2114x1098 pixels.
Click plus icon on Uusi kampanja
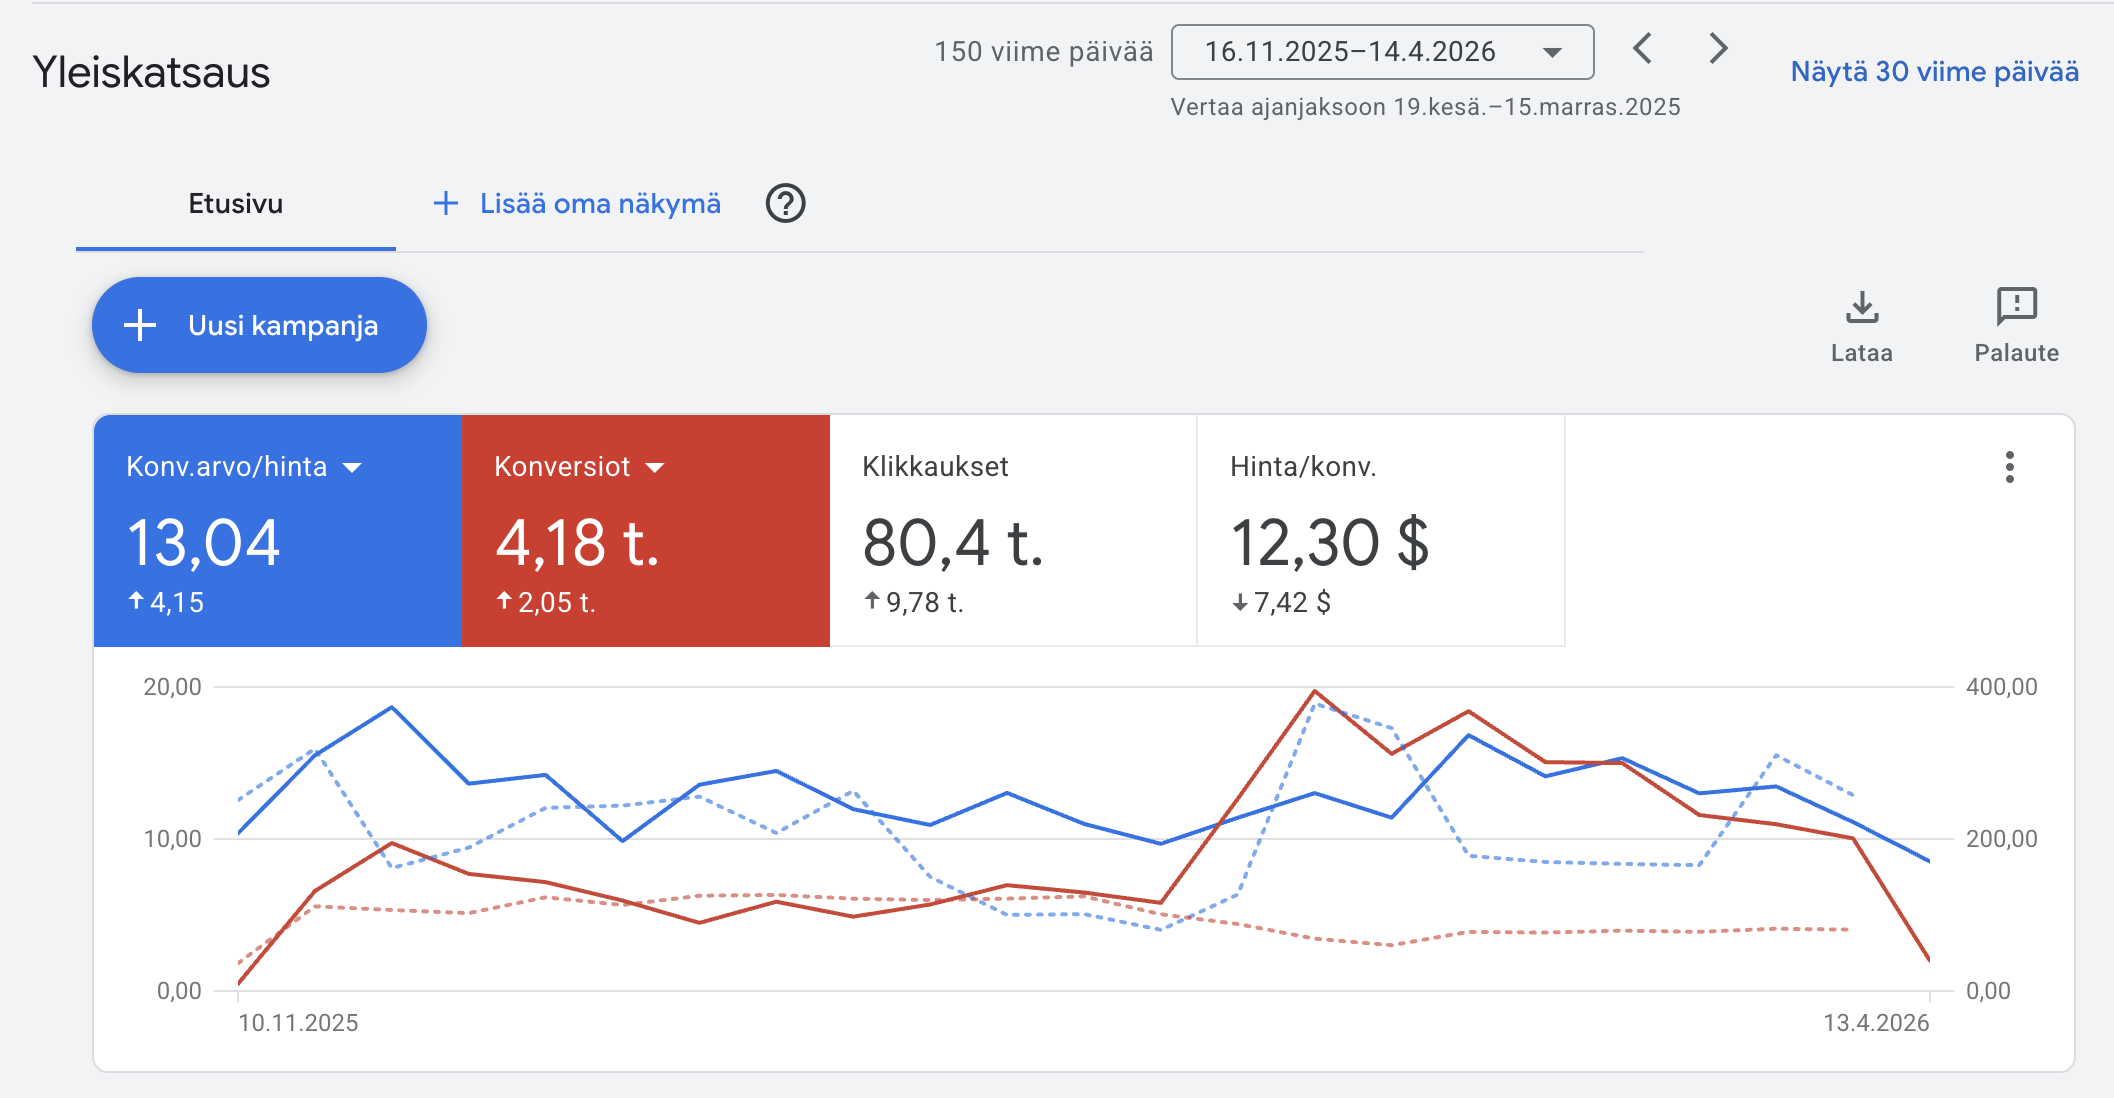140,325
